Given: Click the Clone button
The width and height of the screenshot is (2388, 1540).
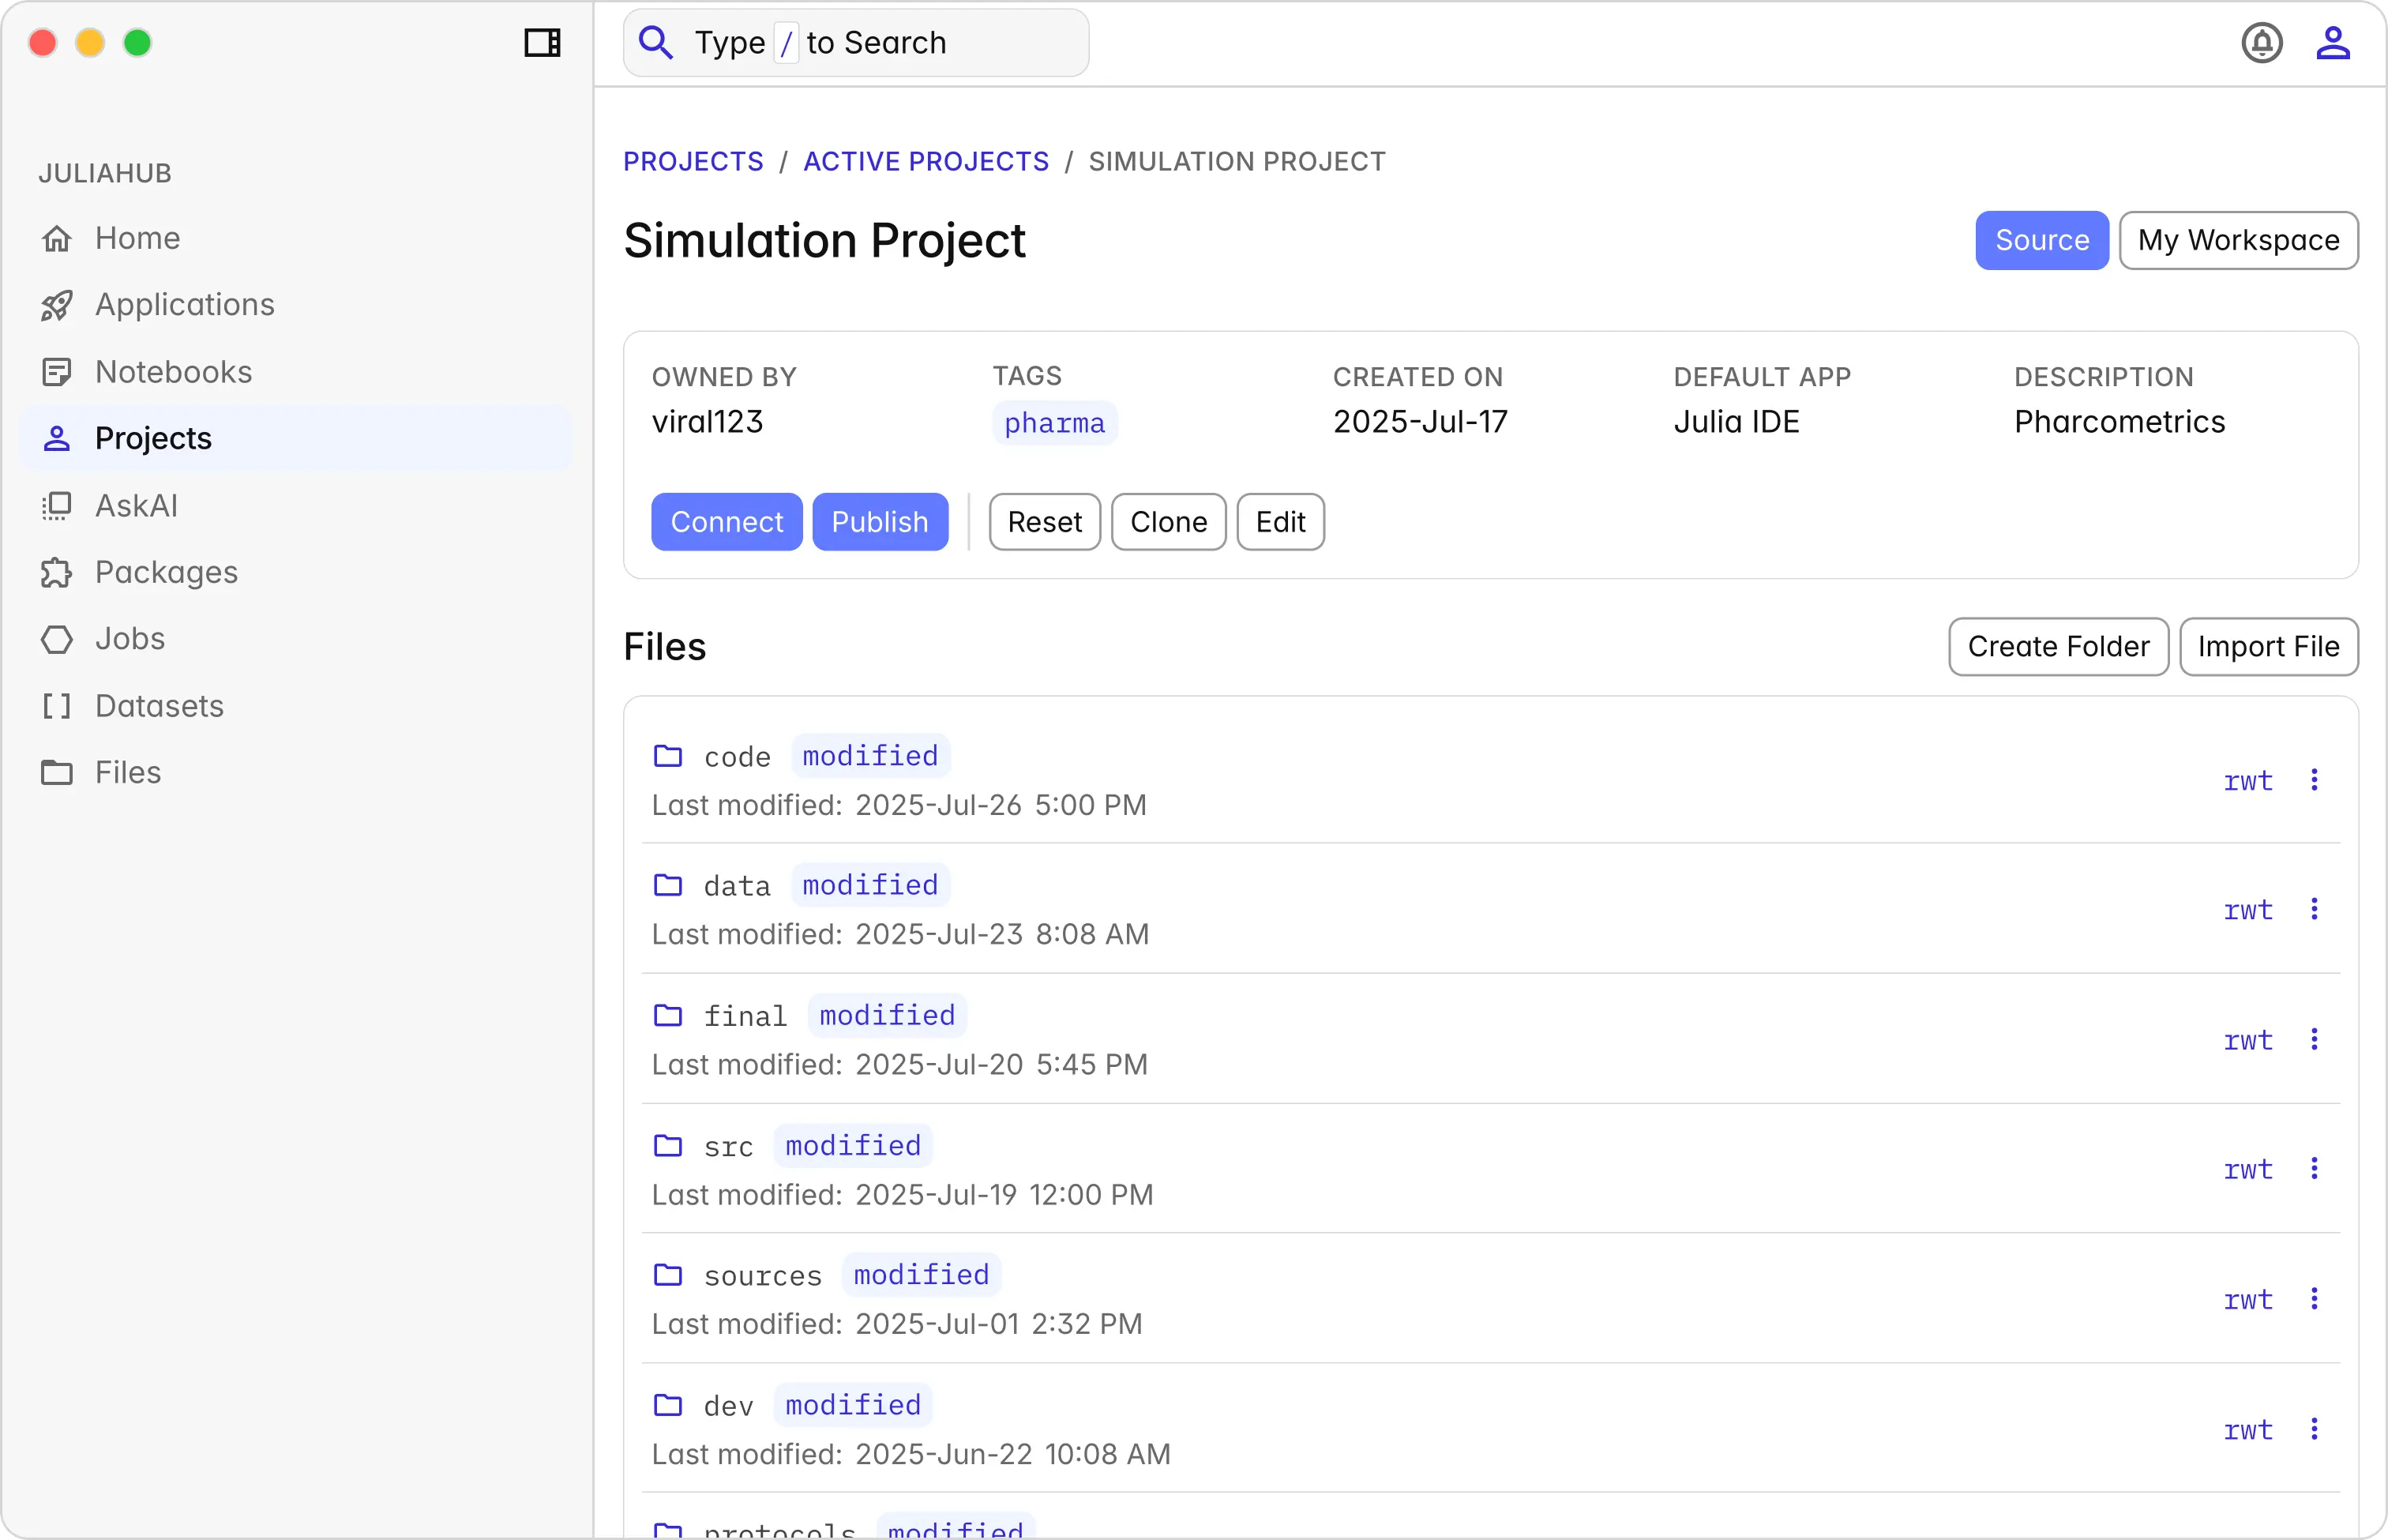Looking at the screenshot, I should (x=1169, y=522).
